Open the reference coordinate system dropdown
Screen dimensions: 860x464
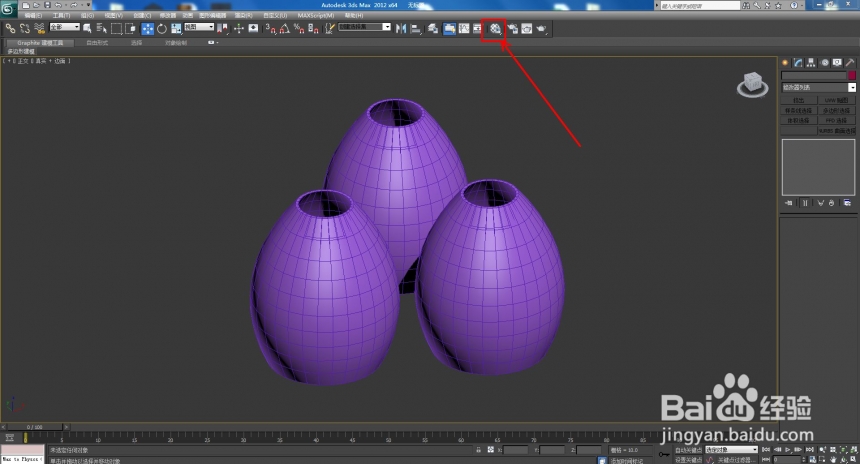click(199, 27)
